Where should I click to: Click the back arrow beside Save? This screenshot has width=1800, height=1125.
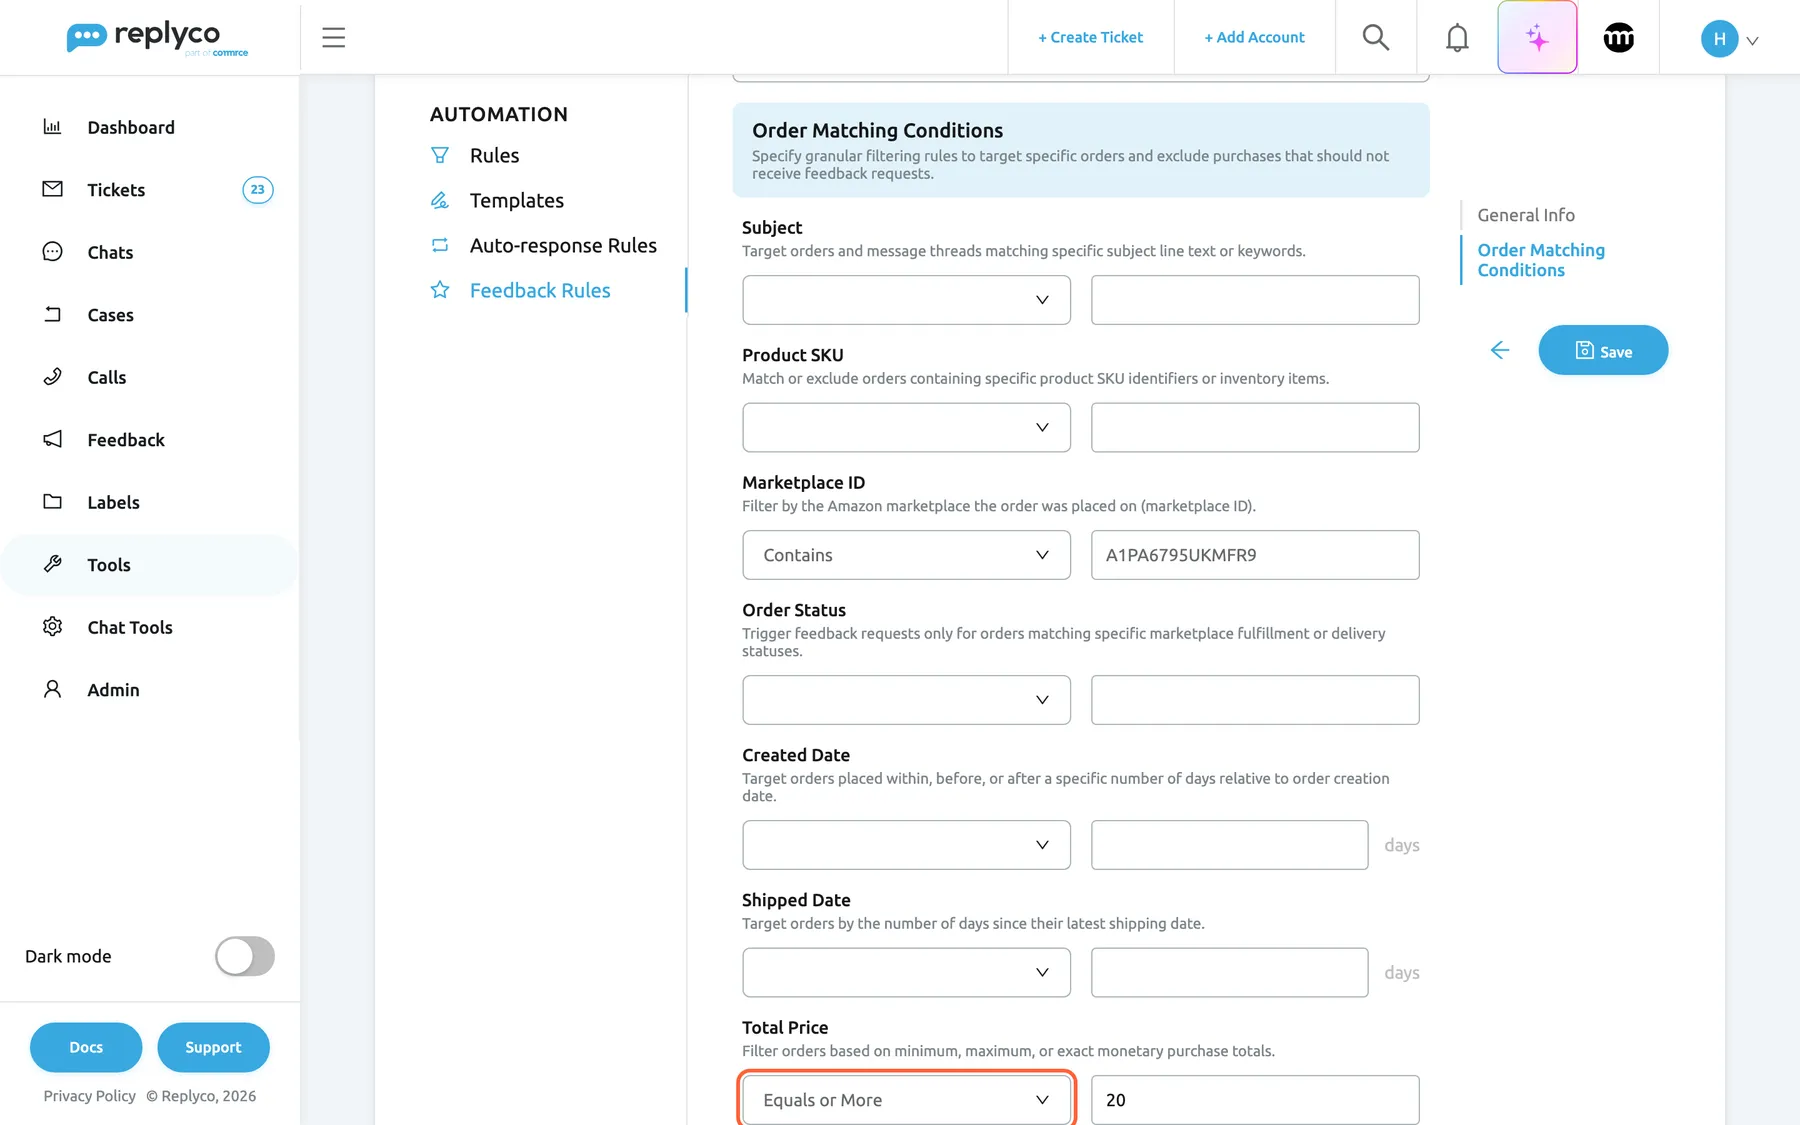point(1499,350)
